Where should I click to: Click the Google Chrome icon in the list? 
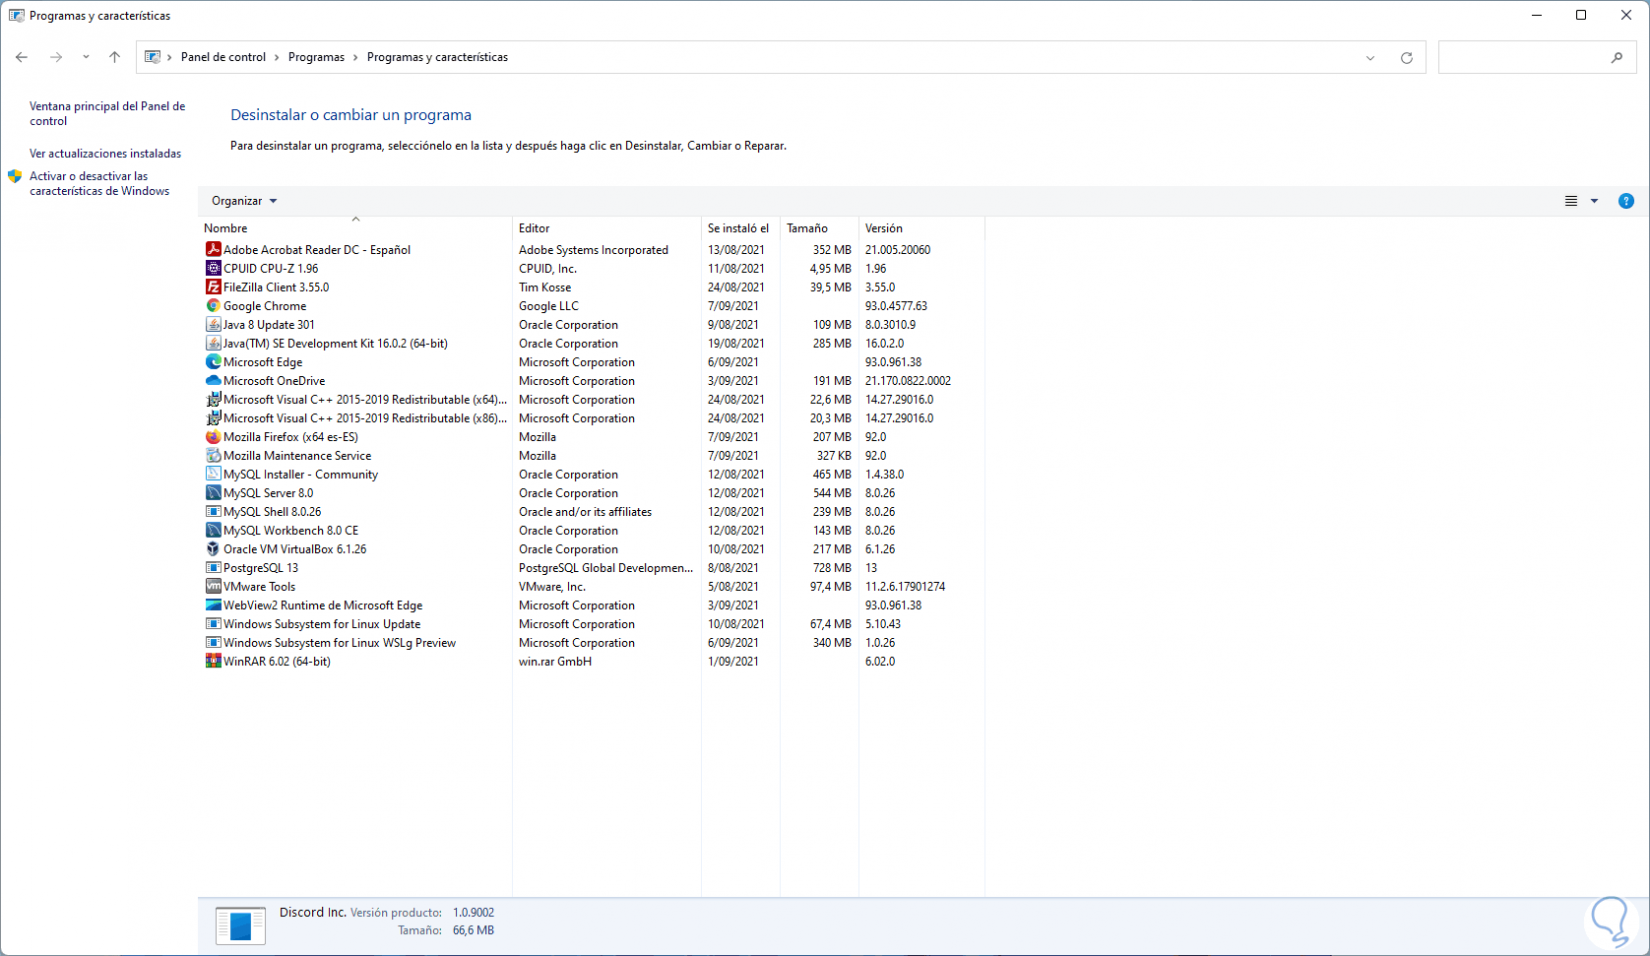coord(213,306)
